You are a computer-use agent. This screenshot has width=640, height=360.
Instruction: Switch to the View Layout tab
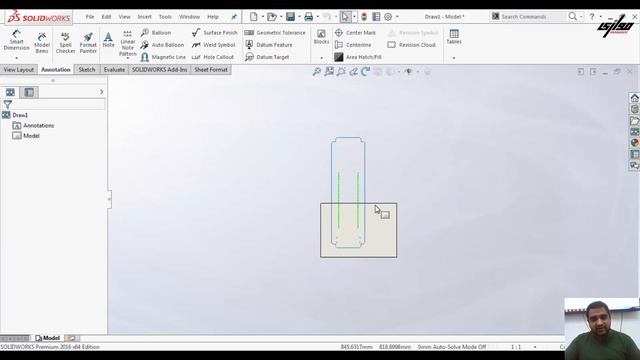[19, 70]
